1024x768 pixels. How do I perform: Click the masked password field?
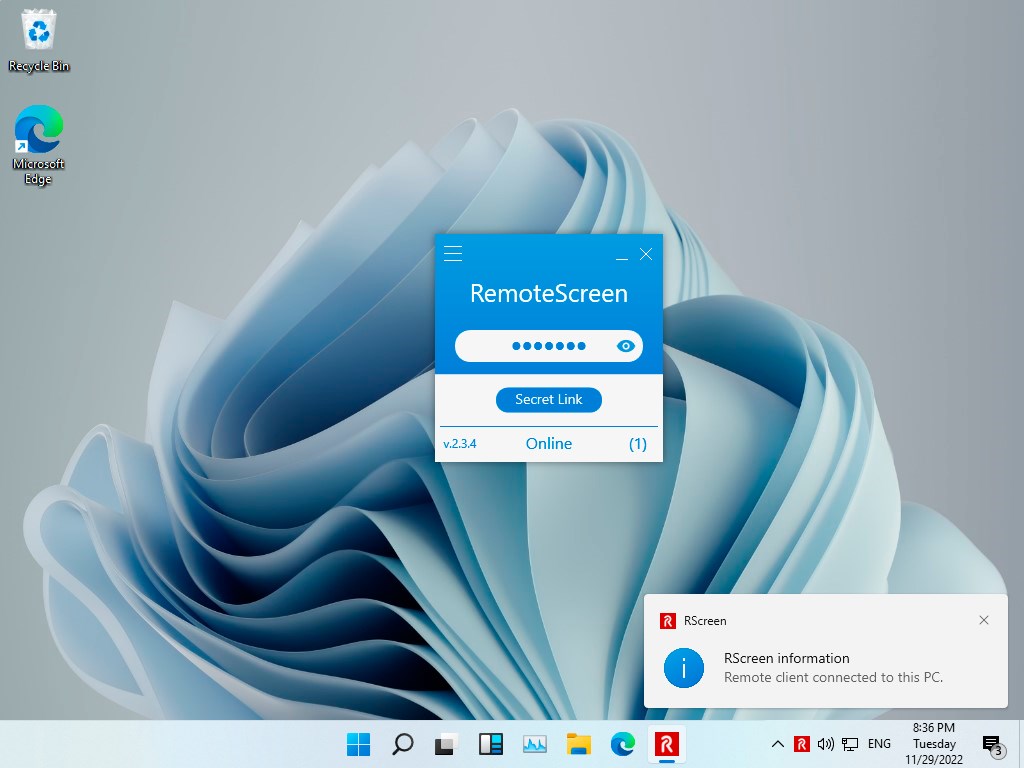tap(549, 346)
